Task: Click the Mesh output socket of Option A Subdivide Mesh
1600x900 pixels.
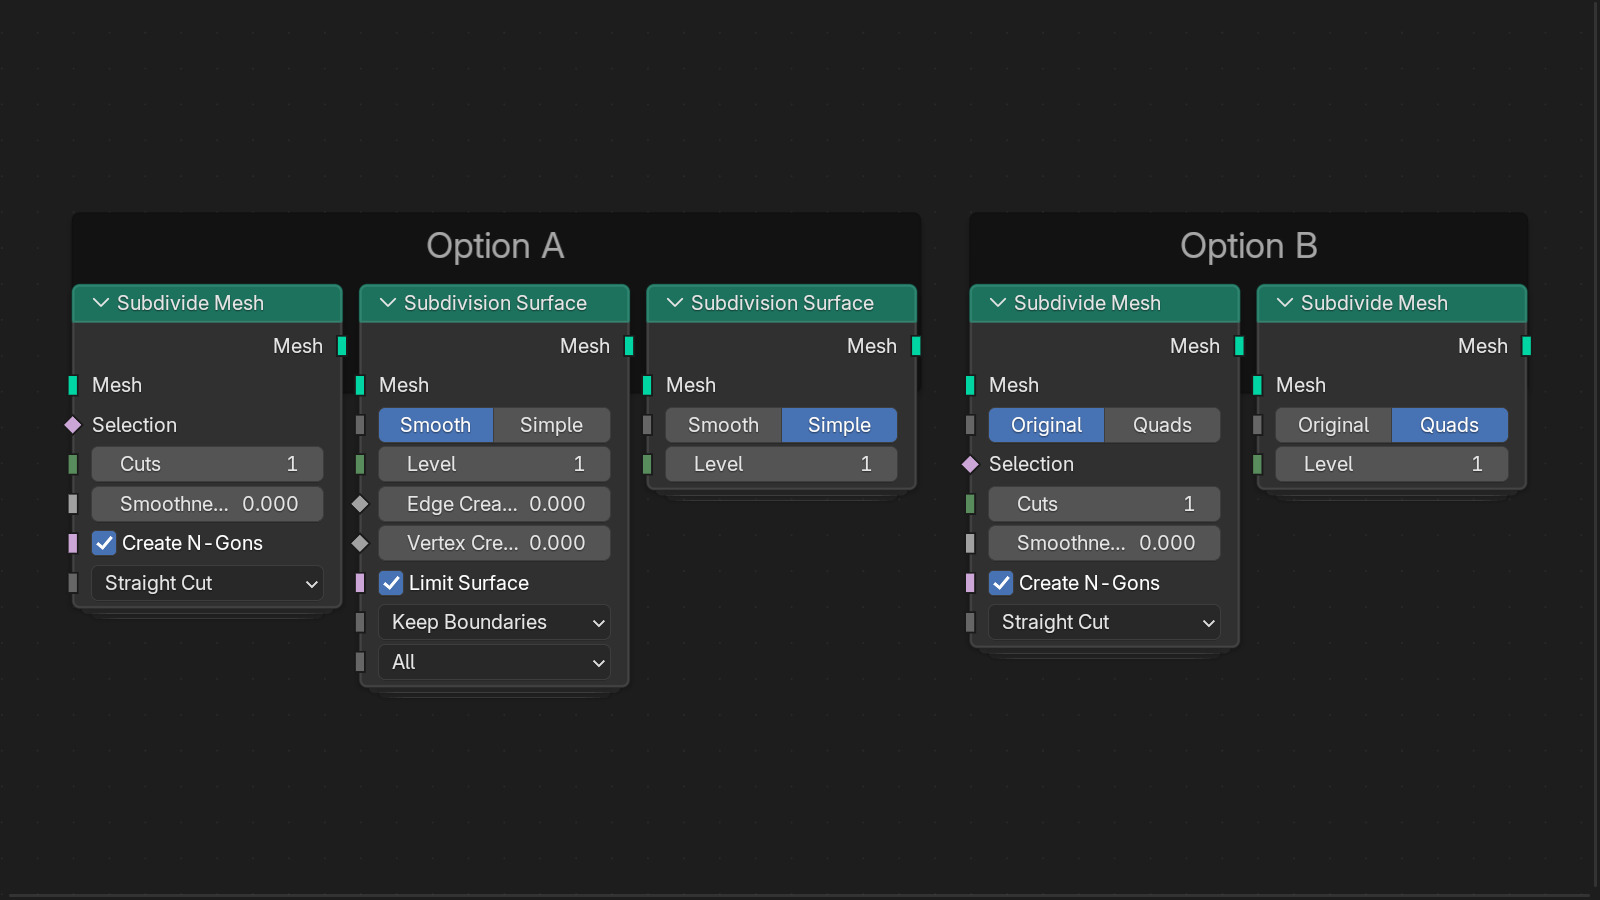Action: [342, 346]
